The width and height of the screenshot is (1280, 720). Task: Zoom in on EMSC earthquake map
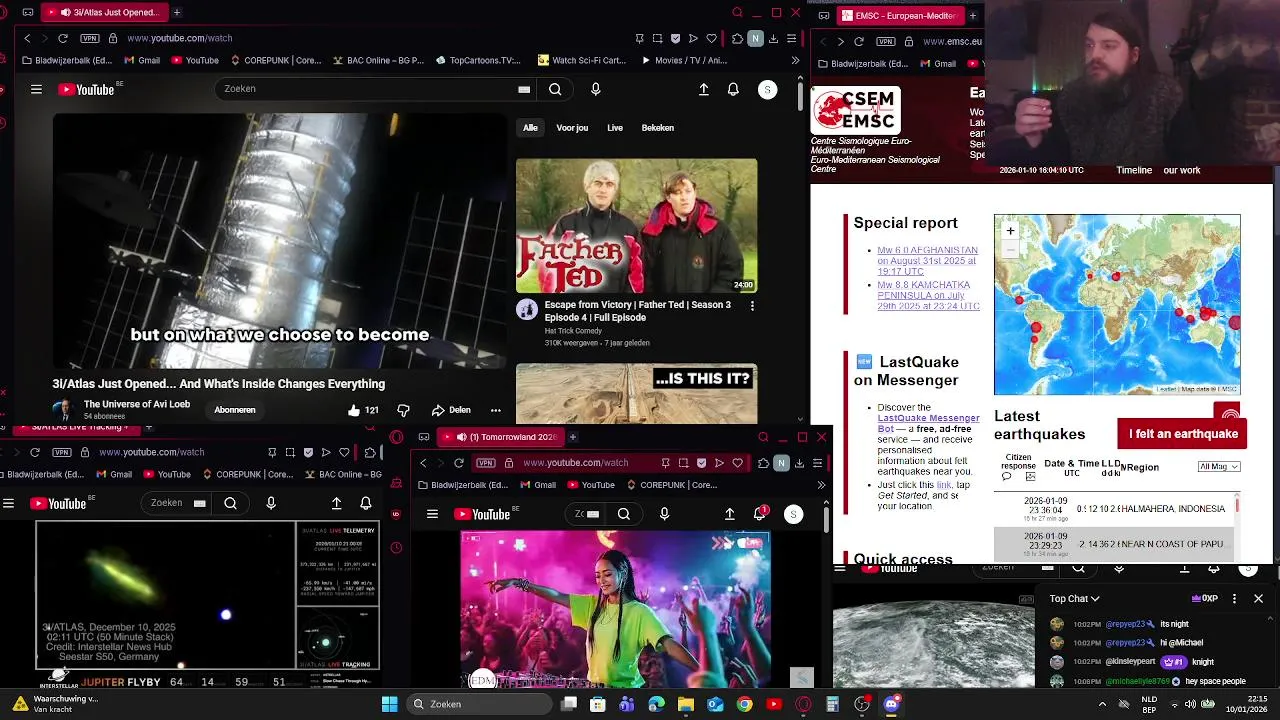[1010, 231]
